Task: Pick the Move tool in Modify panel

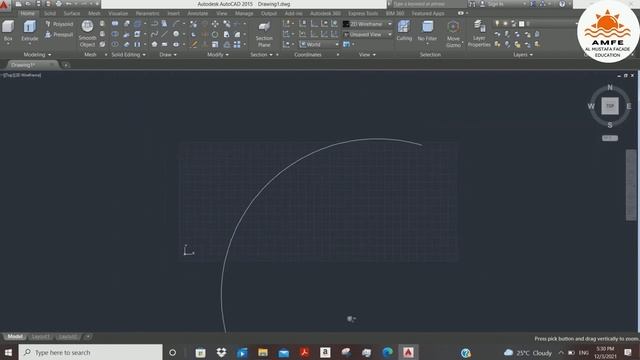Action: pyautogui.click(x=215, y=24)
